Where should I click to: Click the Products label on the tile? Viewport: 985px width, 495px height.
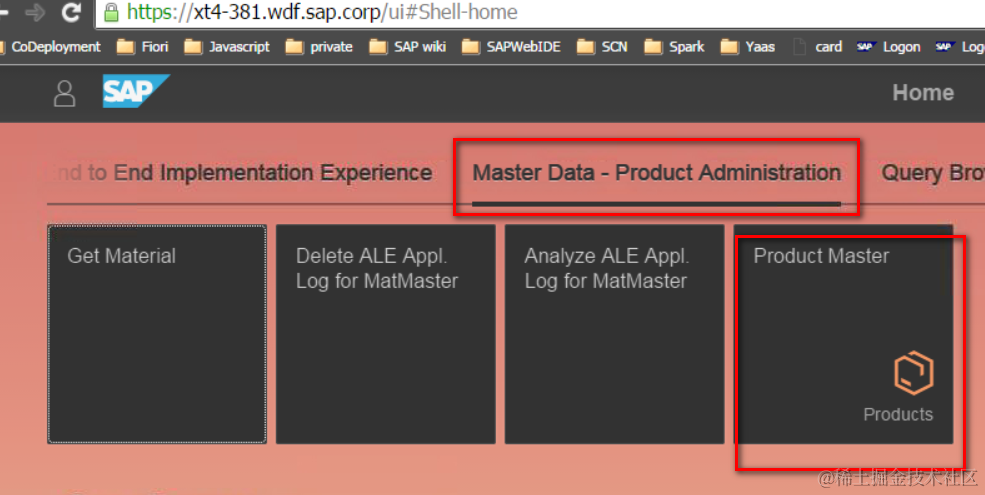(898, 415)
